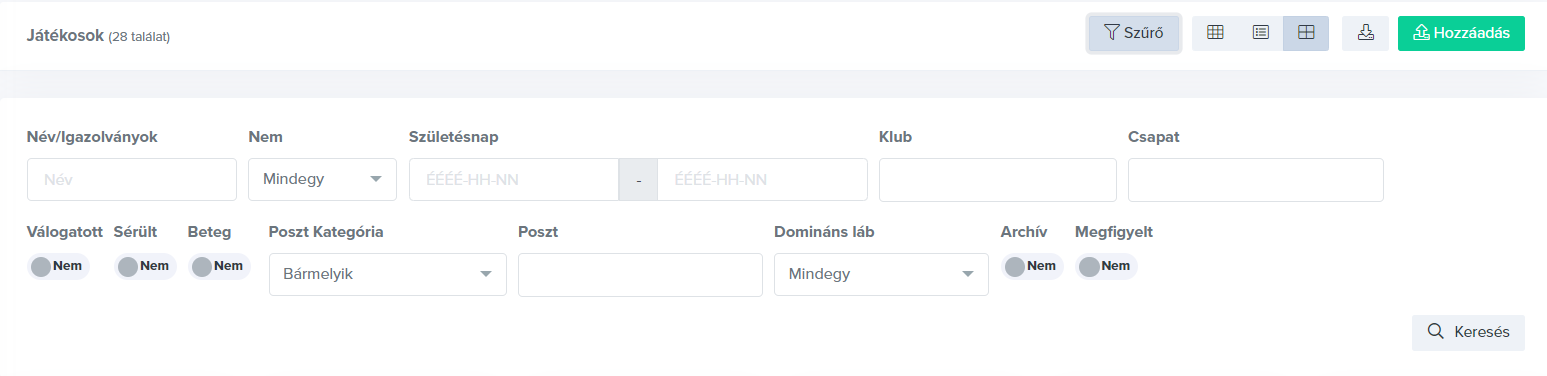Viewport: 1547px width, 376px height.
Task: Click the Keresés search button
Action: click(x=1468, y=332)
